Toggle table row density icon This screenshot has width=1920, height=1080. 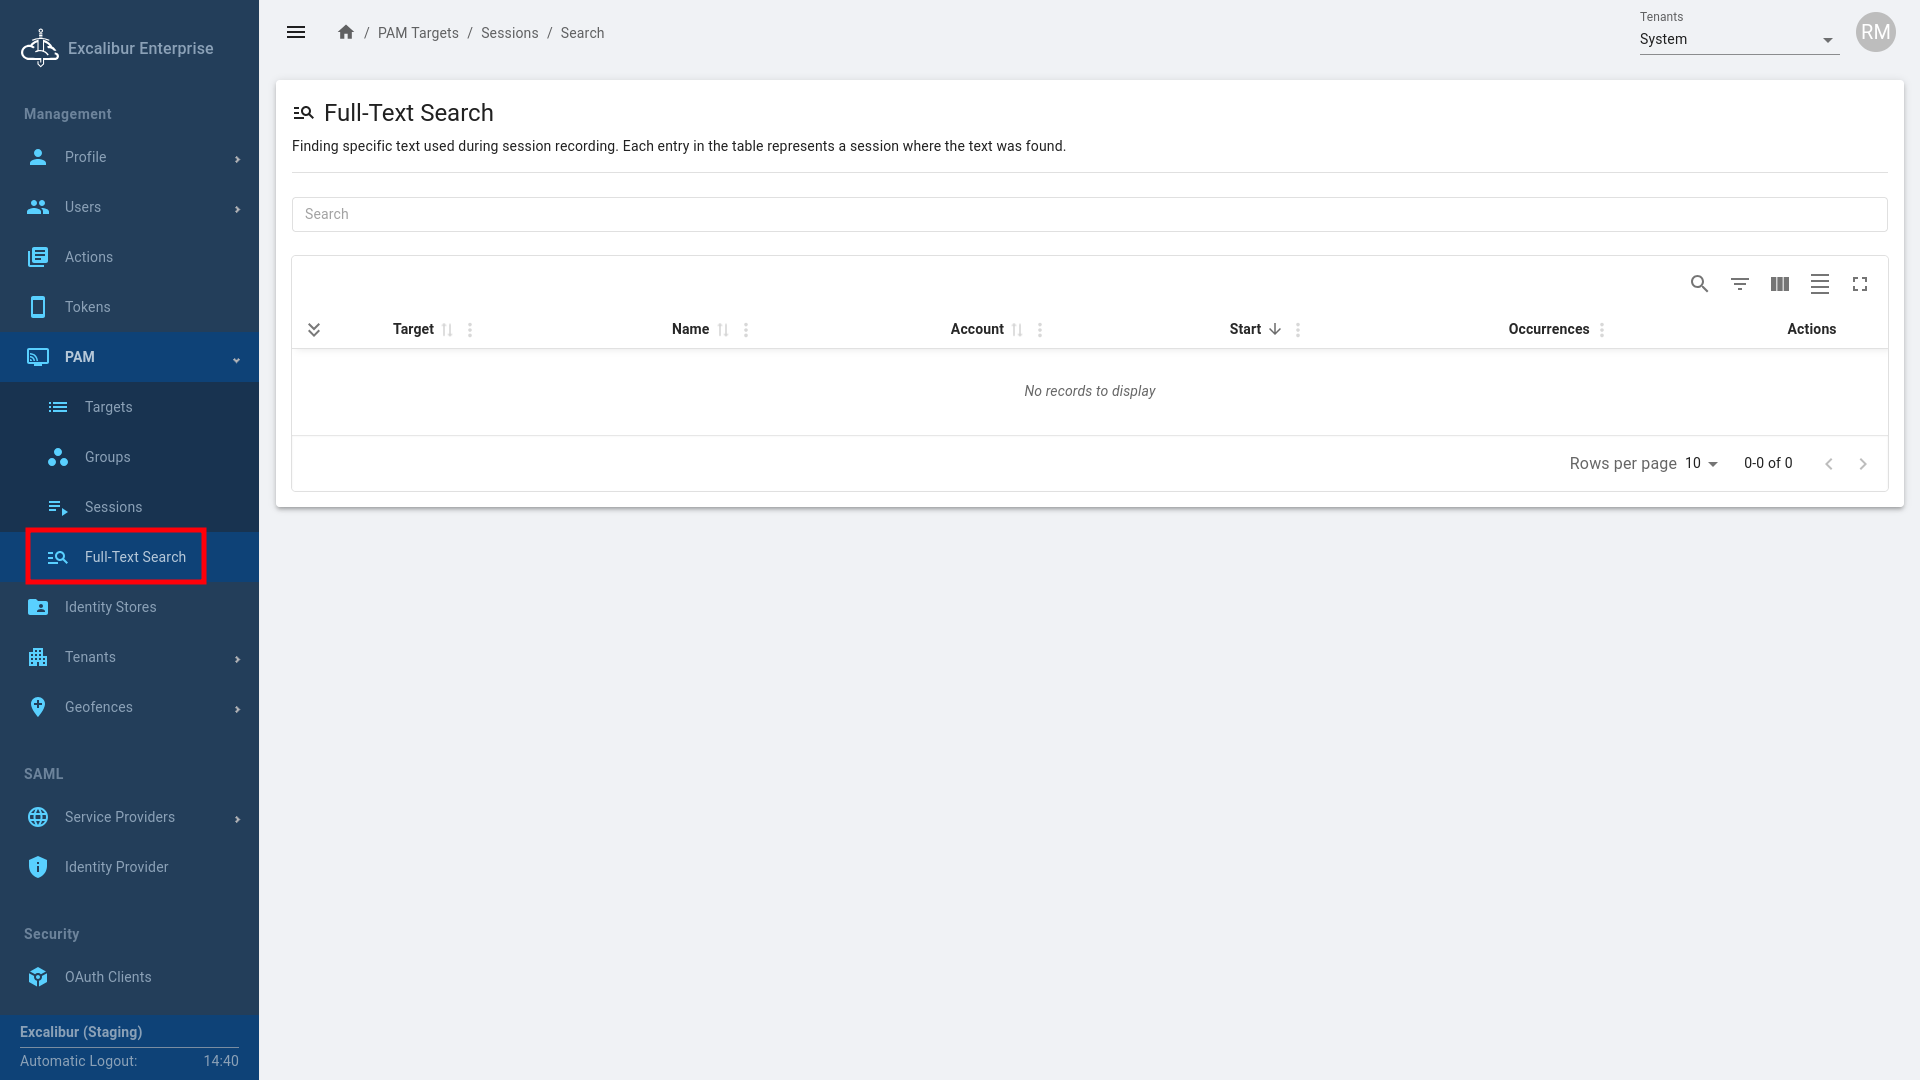point(1820,284)
